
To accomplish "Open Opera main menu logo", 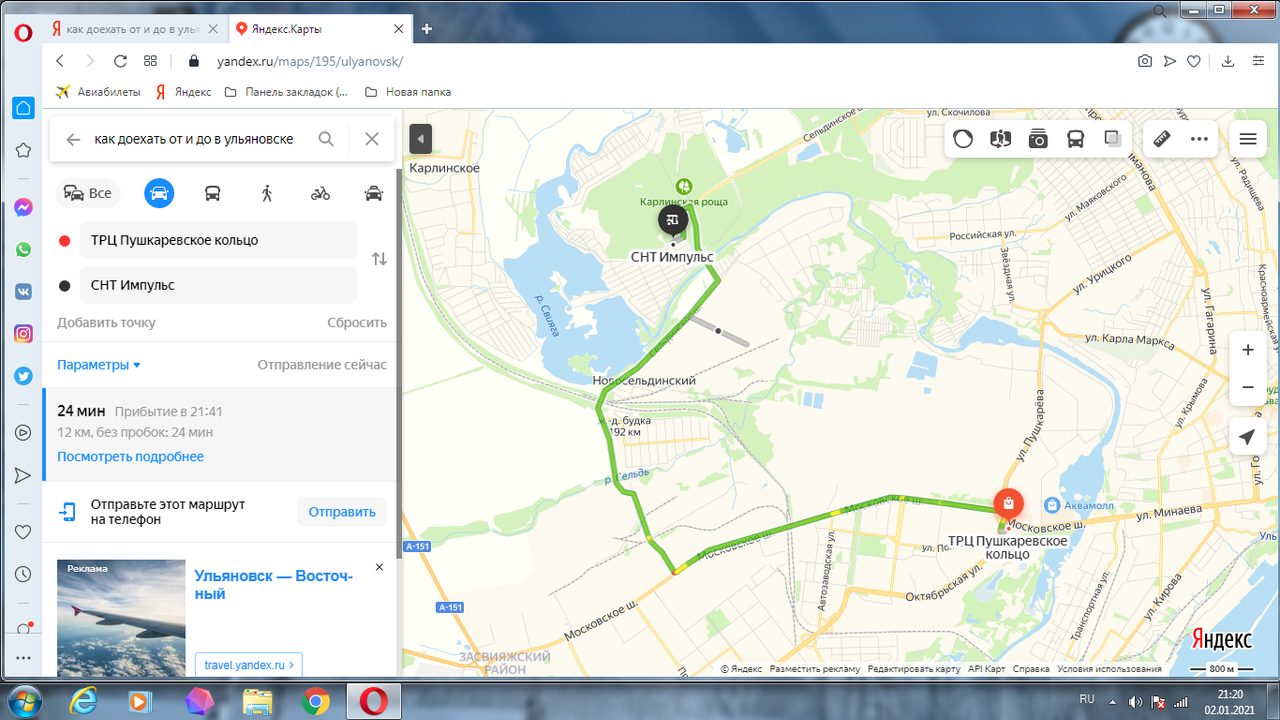I will coord(23,32).
